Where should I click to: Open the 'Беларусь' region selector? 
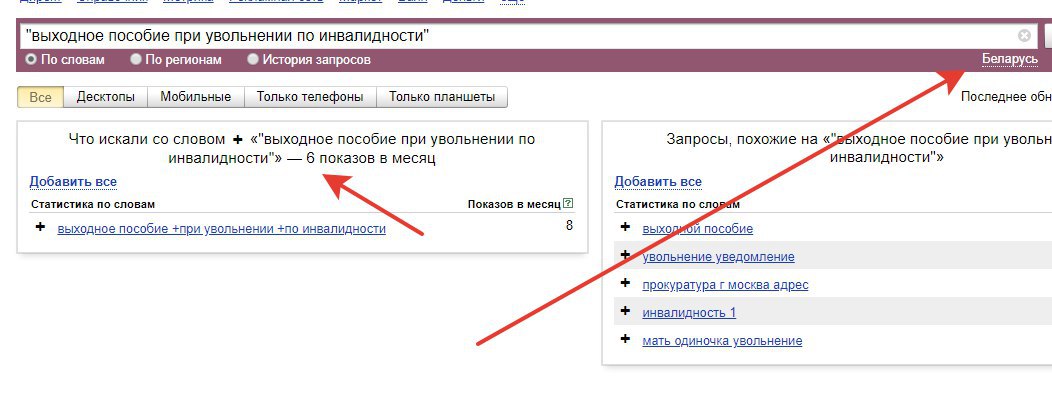point(1010,59)
